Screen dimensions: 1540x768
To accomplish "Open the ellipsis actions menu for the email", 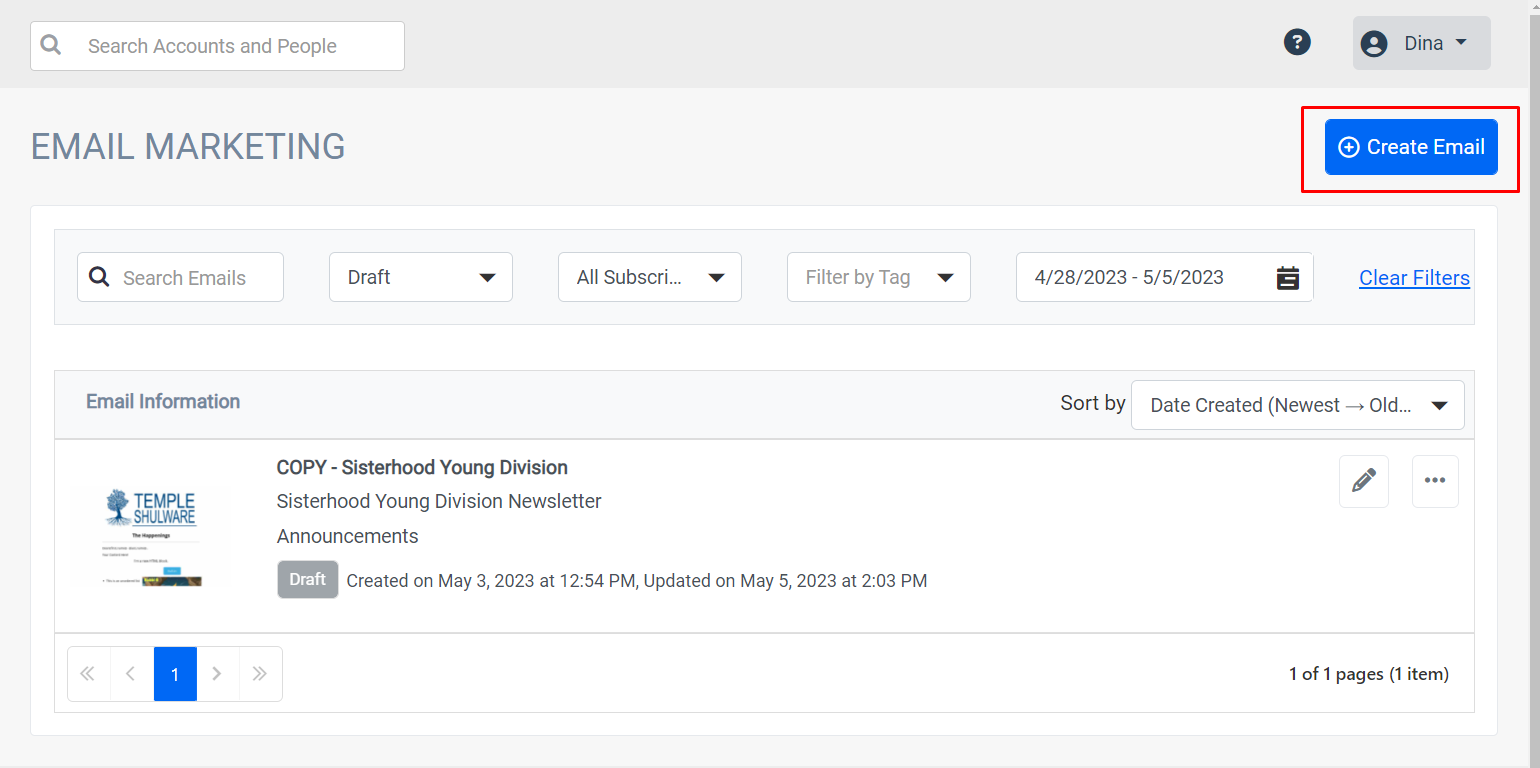I will [1435, 481].
